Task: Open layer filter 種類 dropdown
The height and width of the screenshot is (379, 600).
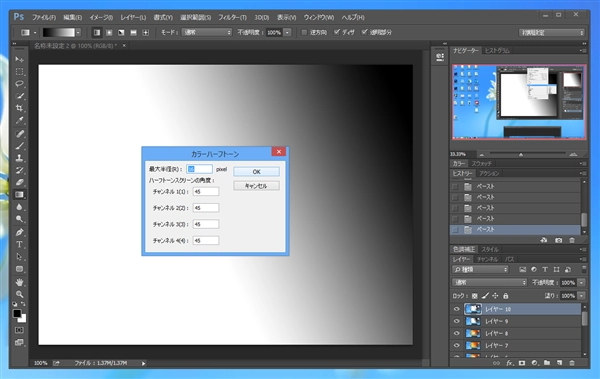Action: coord(480,270)
